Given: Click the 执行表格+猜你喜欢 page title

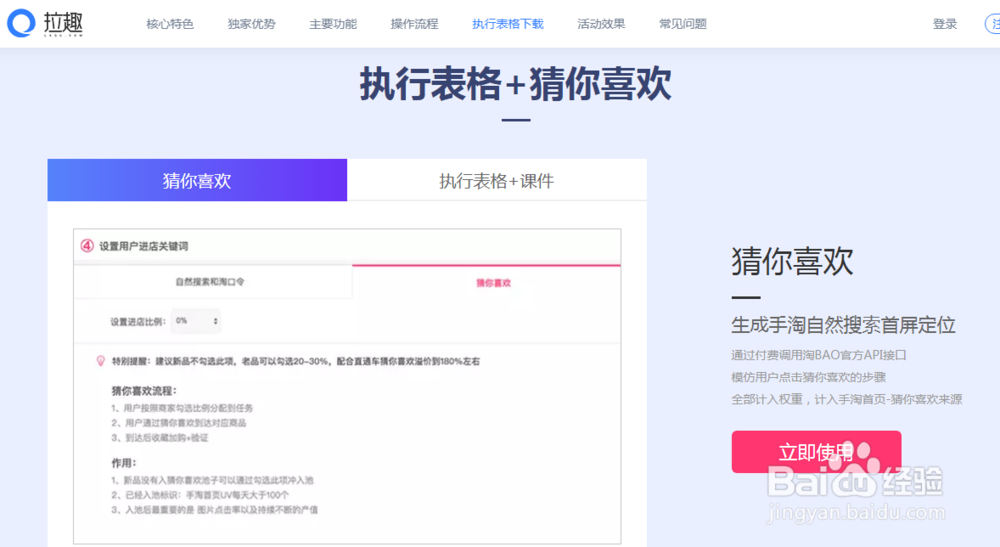Looking at the screenshot, I should tap(516, 84).
